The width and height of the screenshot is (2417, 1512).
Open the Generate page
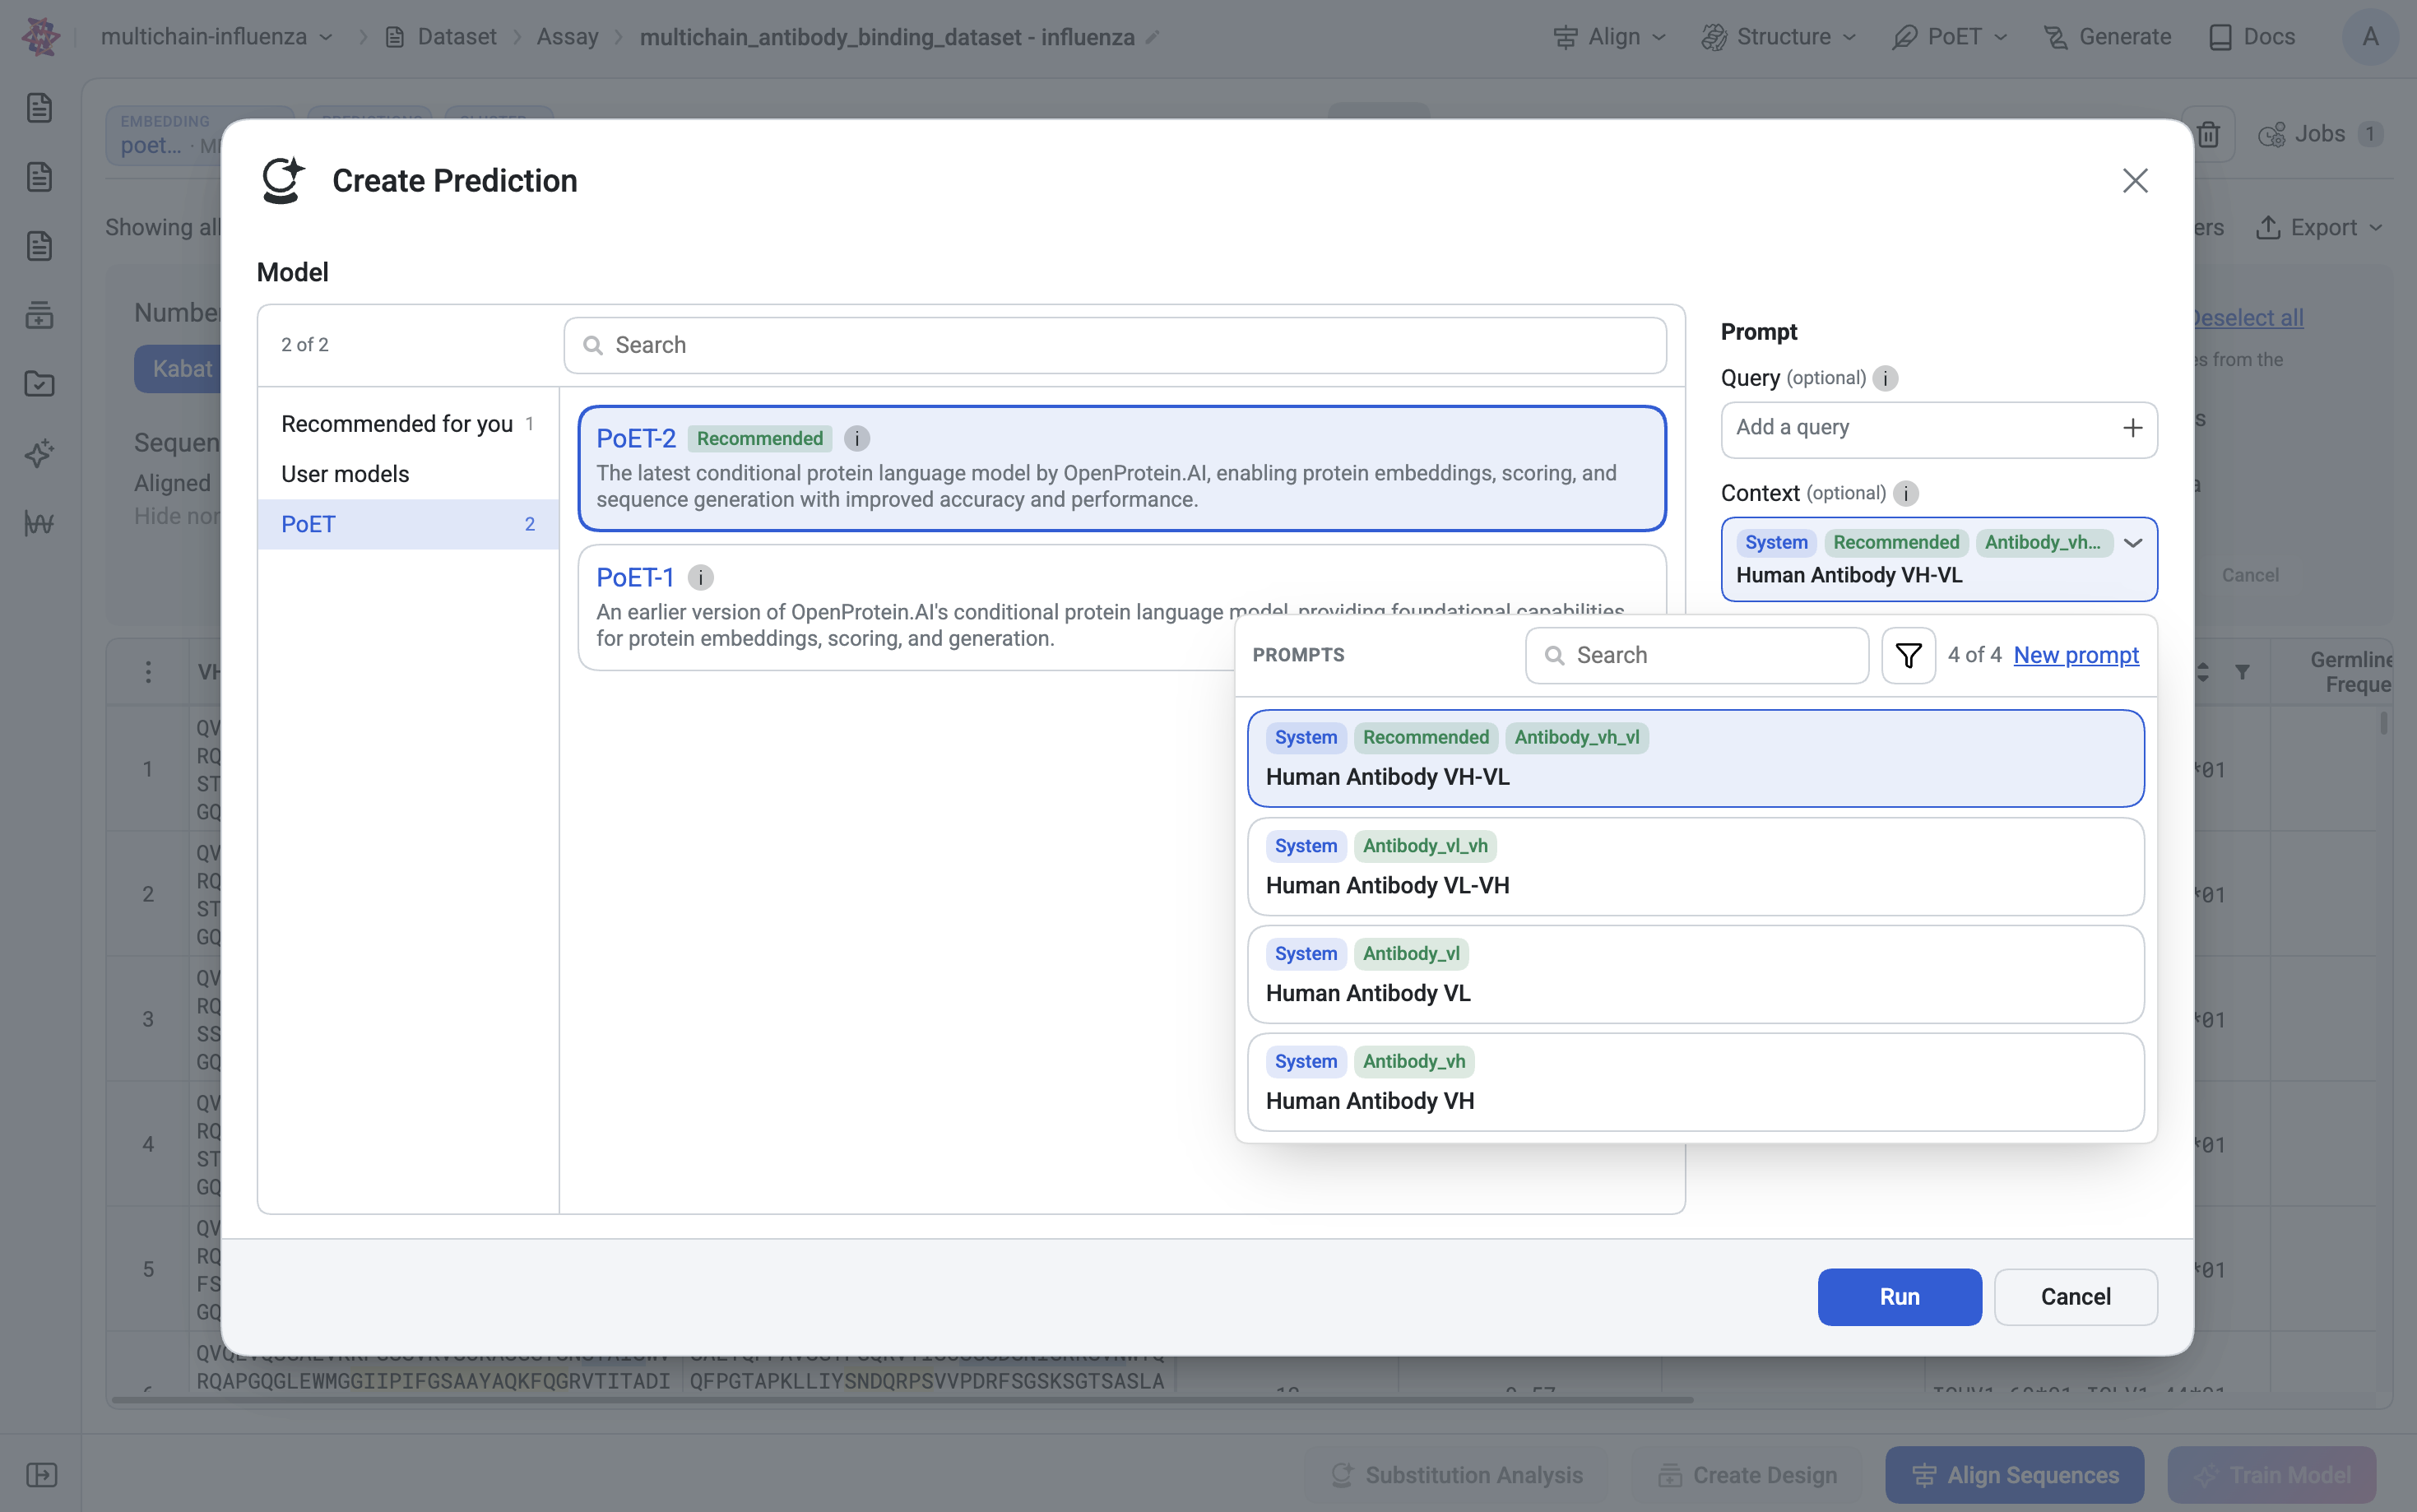click(2107, 37)
